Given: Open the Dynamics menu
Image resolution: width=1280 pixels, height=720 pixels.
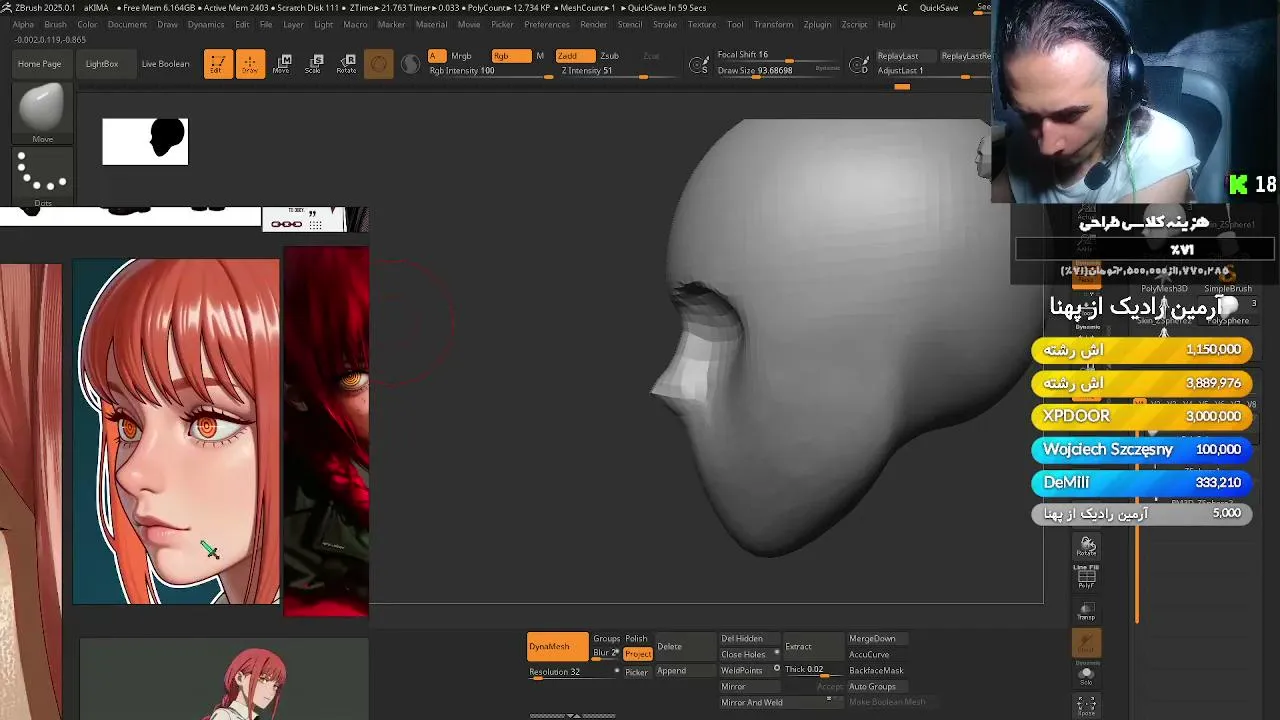Looking at the screenshot, I should pyautogui.click(x=206, y=24).
